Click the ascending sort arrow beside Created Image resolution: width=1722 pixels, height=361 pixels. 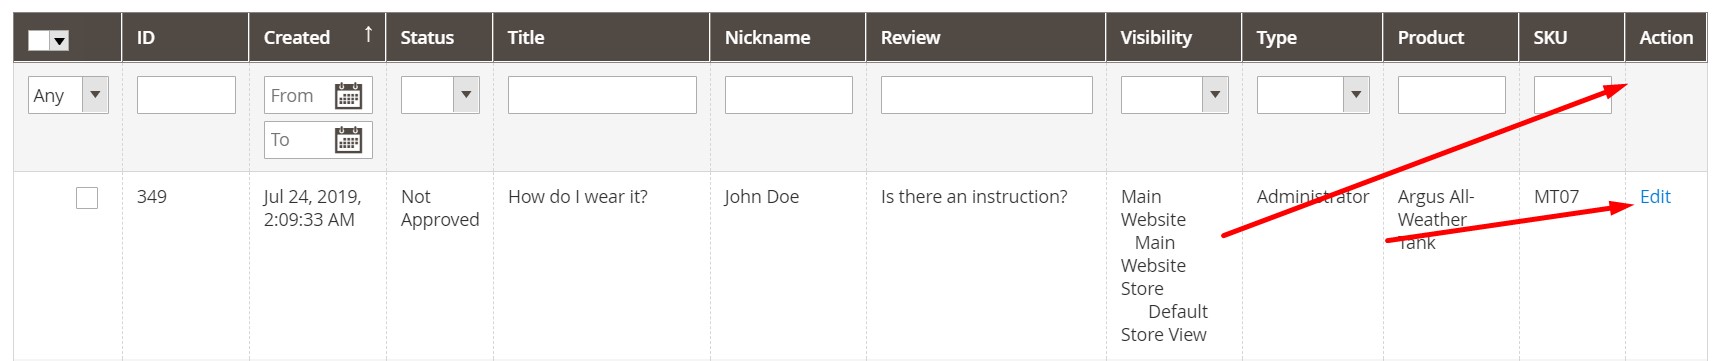tap(368, 35)
